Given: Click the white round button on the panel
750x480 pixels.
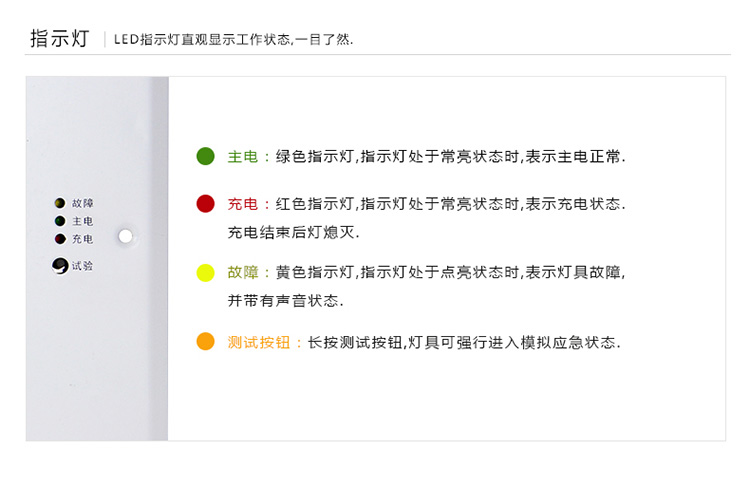Looking at the screenshot, I should tap(125, 237).
